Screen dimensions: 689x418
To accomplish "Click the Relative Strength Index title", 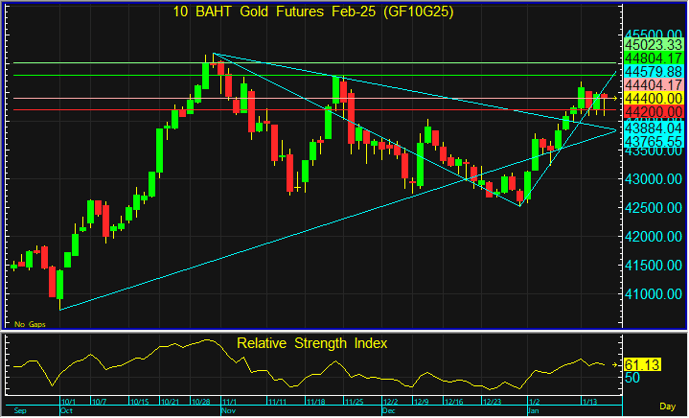I will 312,343.
